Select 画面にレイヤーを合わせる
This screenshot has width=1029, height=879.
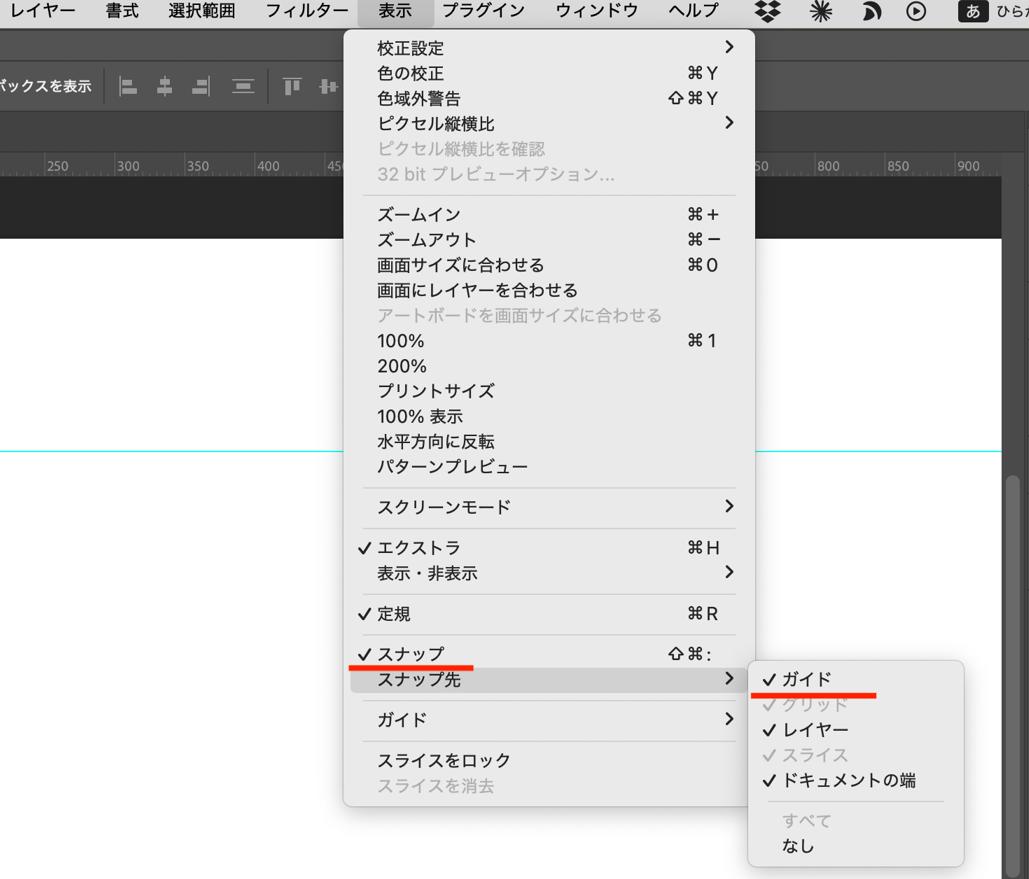click(x=549, y=290)
